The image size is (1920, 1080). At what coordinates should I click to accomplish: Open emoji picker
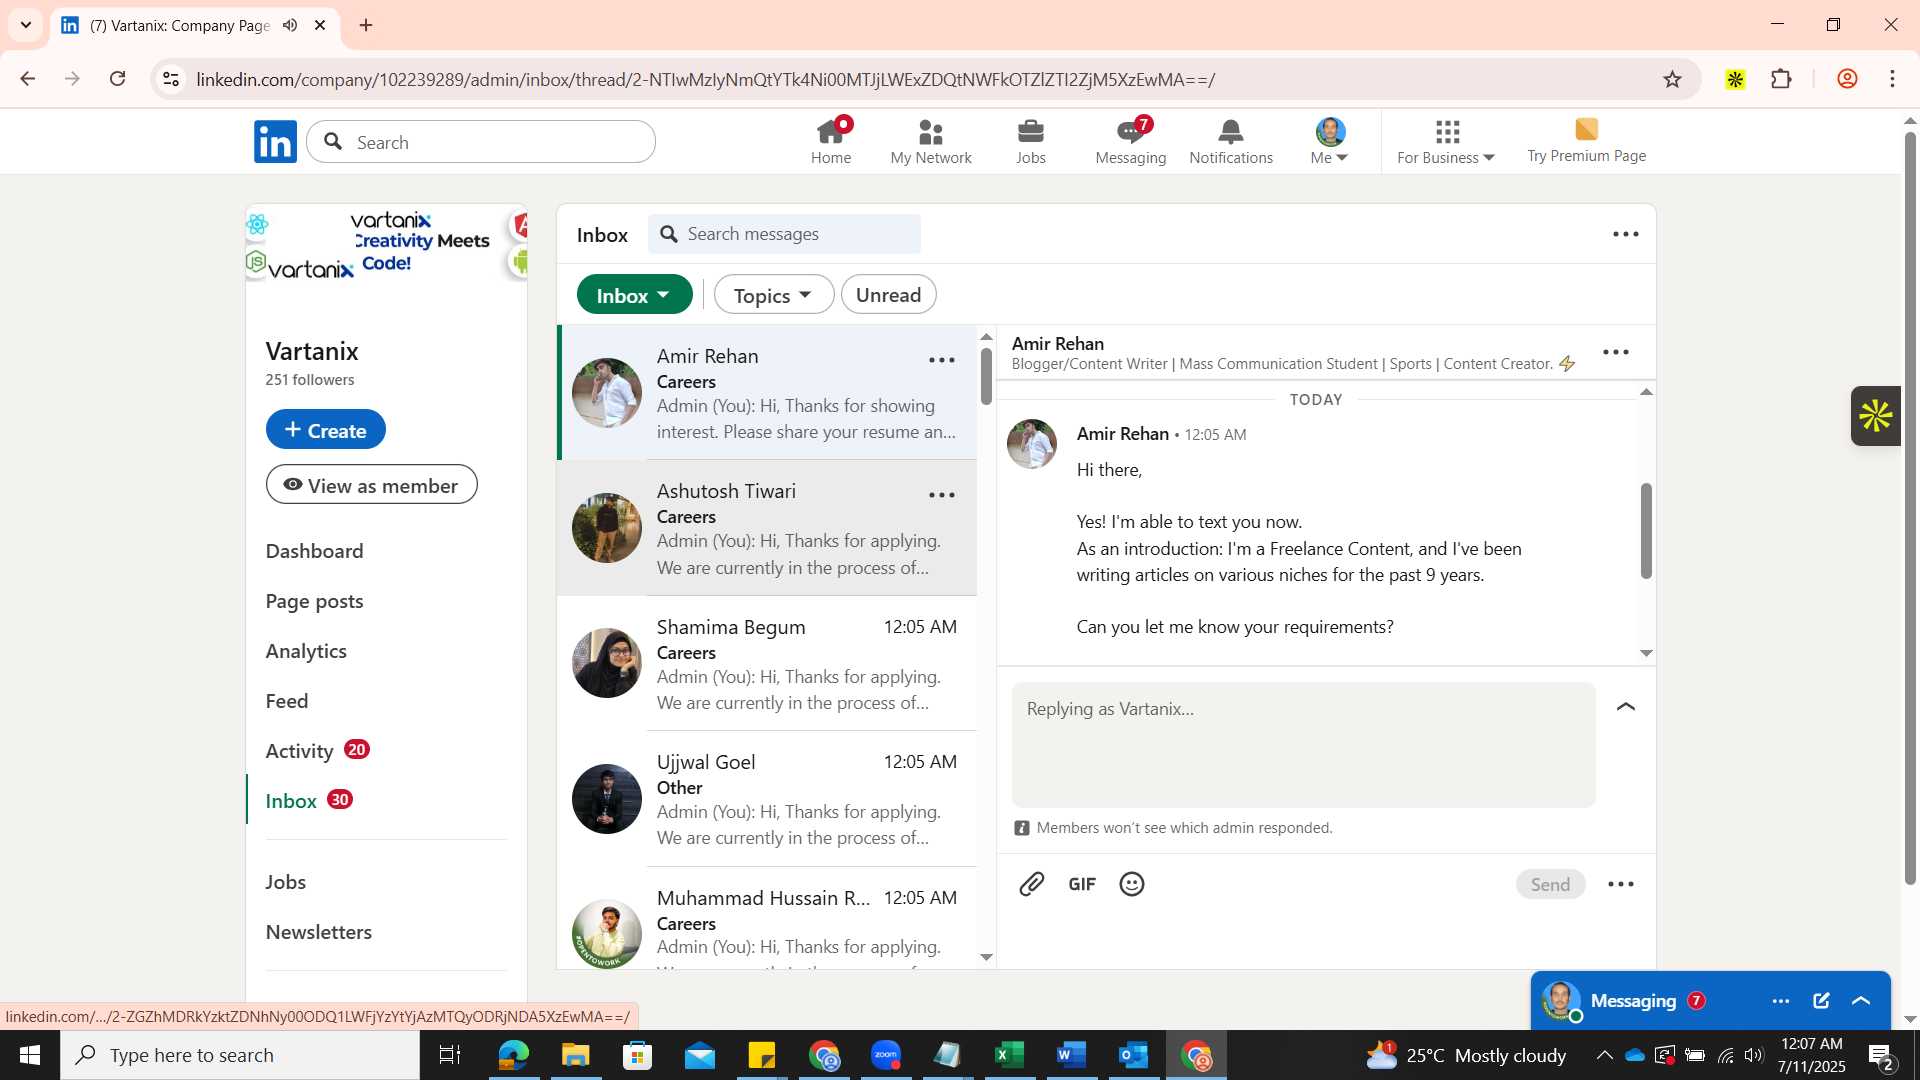click(1131, 884)
